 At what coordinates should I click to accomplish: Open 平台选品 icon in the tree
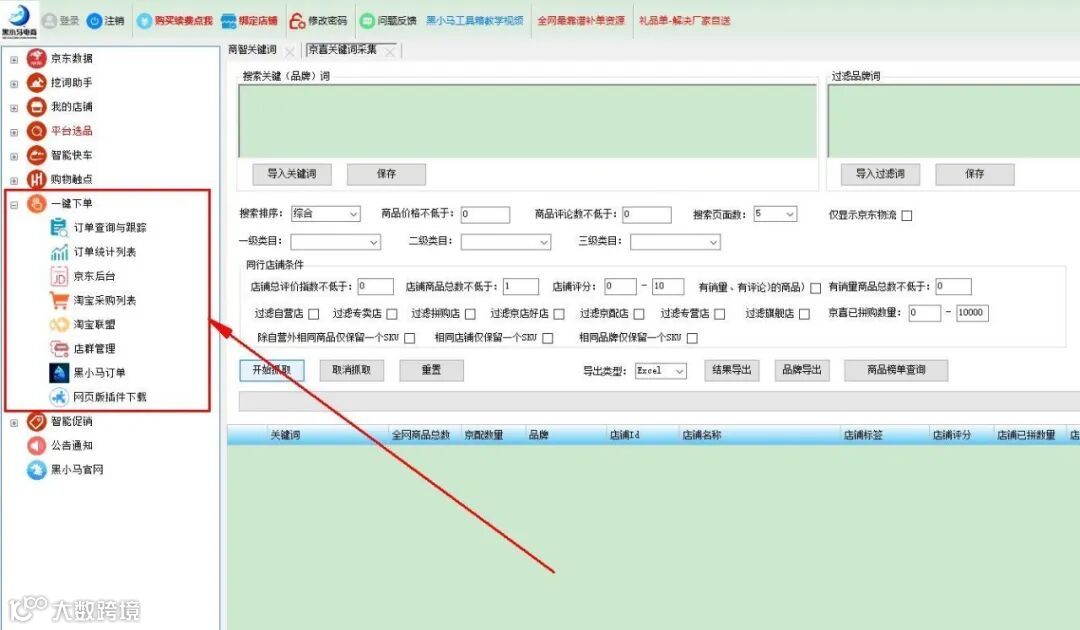(x=37, y=131)
